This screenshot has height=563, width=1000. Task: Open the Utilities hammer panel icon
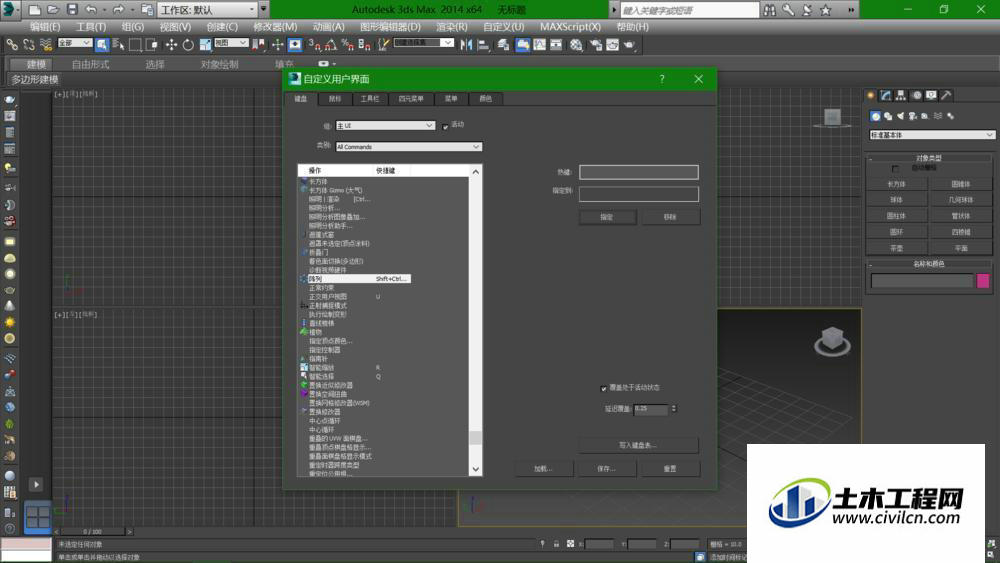point(946,96)
